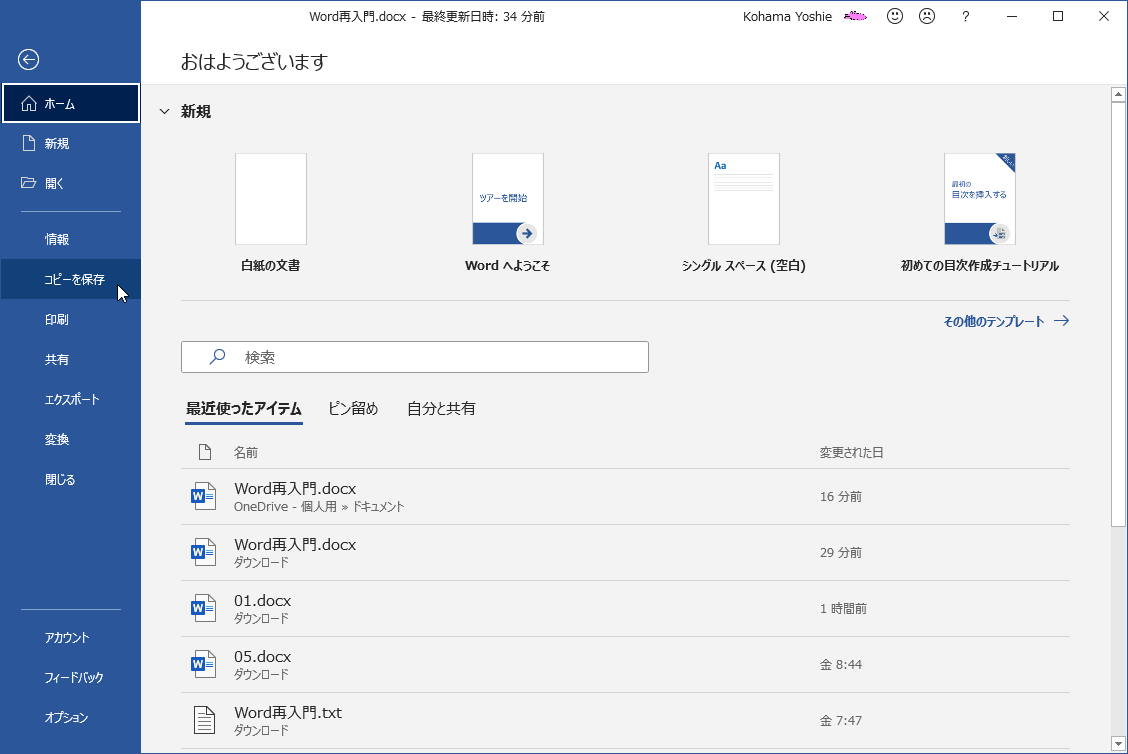Follow the その他のテンプレート link
This screenshot has width=1128, height=754.
click(x=1006, y=322)
